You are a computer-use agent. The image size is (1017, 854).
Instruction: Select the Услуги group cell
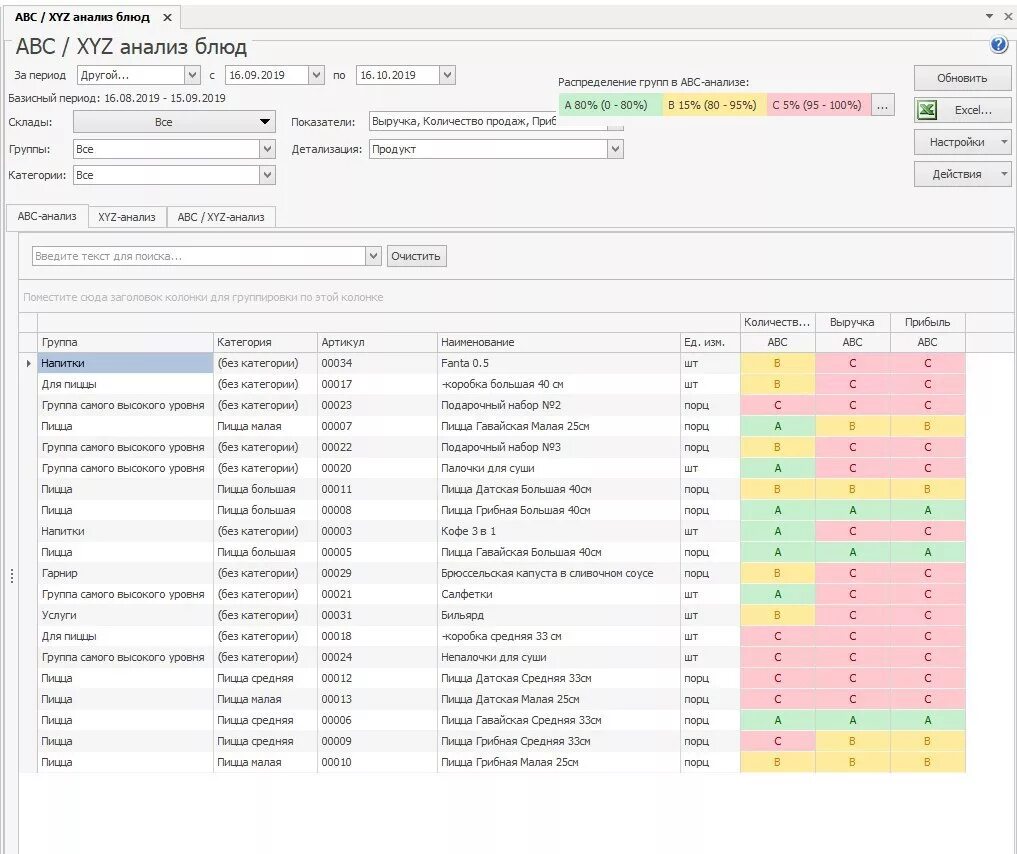[x=125, y=615]
